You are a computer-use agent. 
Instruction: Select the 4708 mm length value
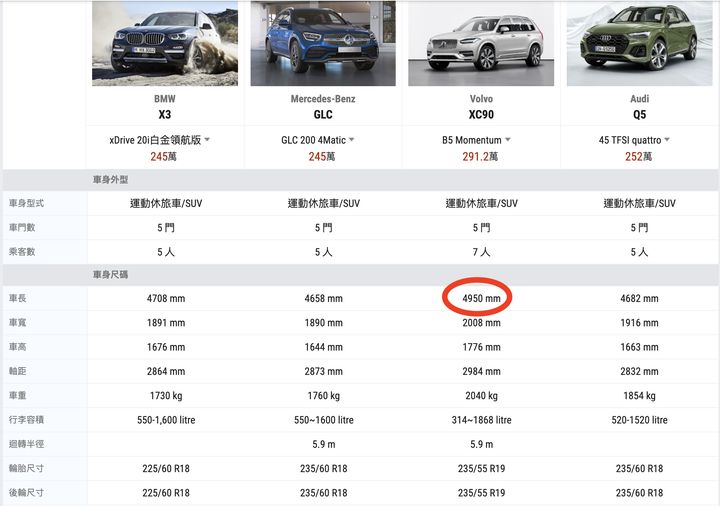166,298
